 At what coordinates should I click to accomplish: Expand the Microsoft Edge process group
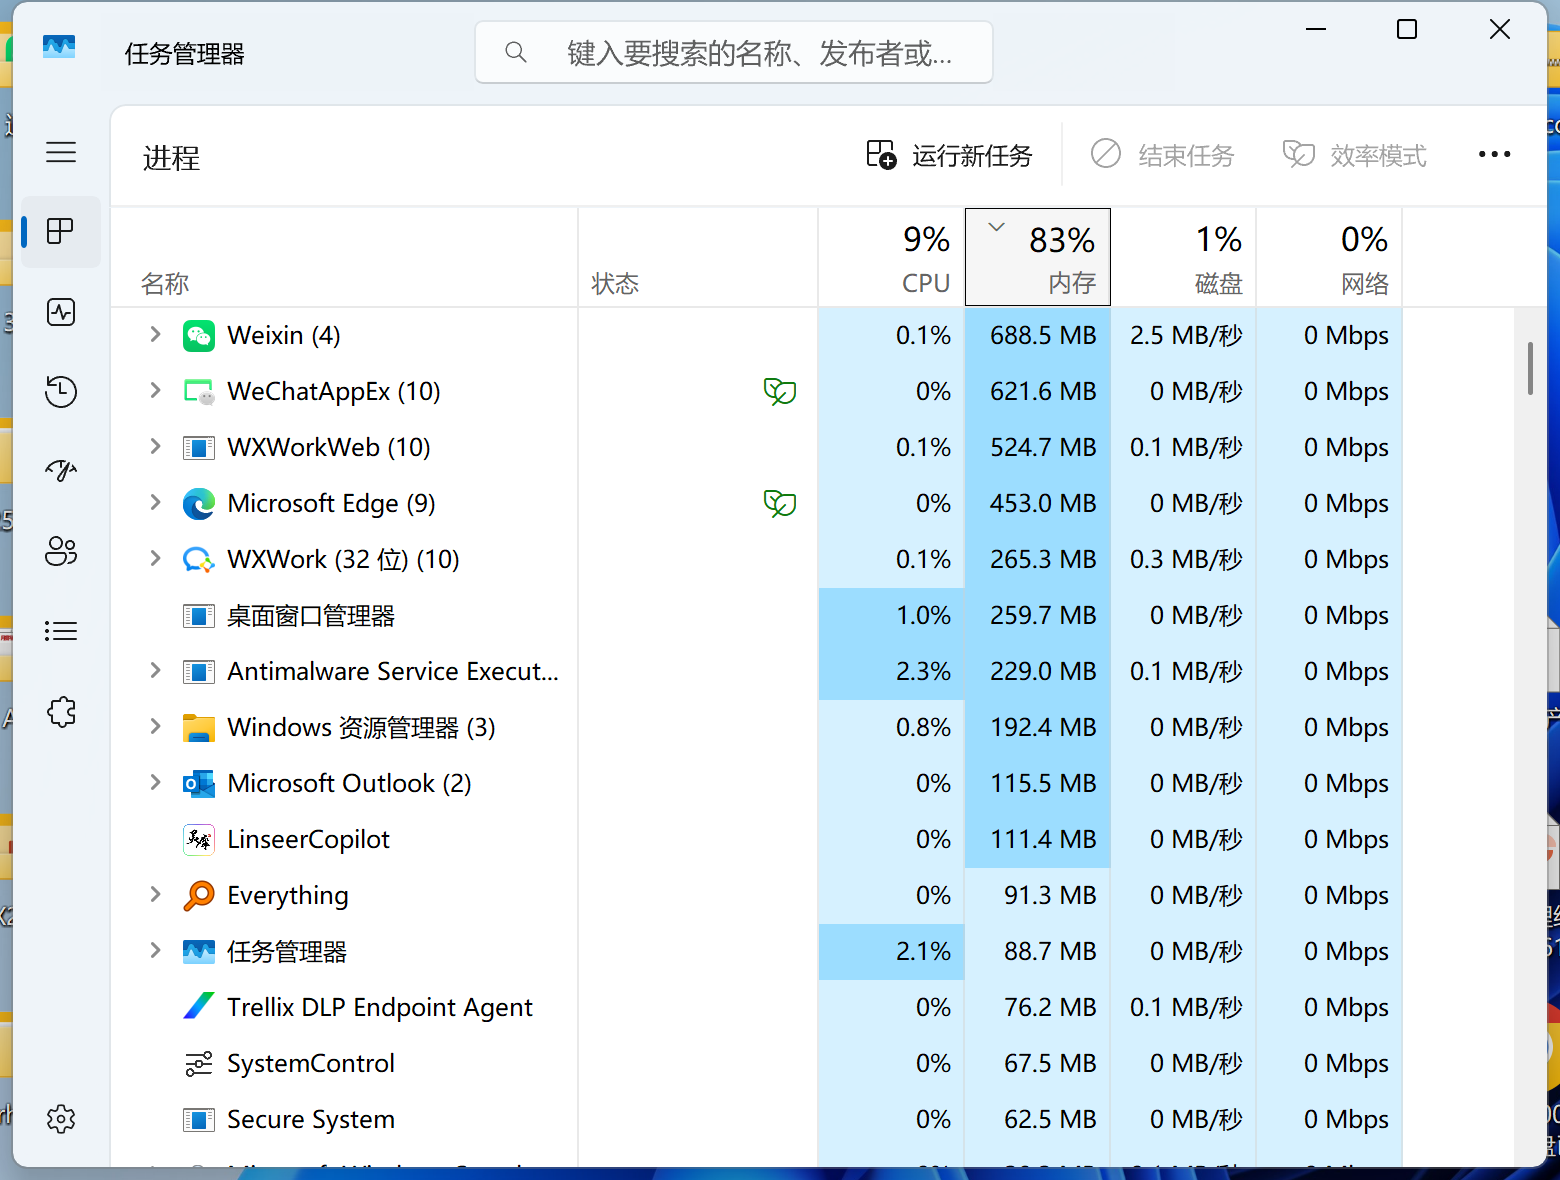point(155,503)
